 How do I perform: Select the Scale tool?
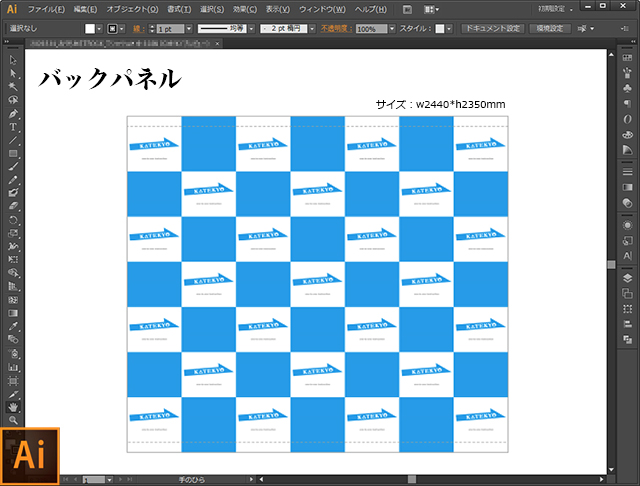(x=13, y=233)
